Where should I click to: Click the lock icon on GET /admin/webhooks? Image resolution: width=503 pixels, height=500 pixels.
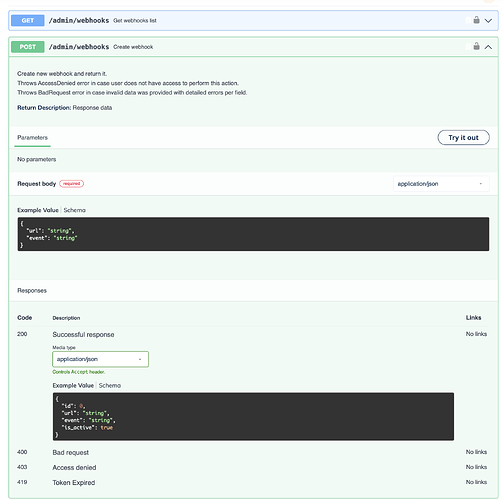[476, 20]
